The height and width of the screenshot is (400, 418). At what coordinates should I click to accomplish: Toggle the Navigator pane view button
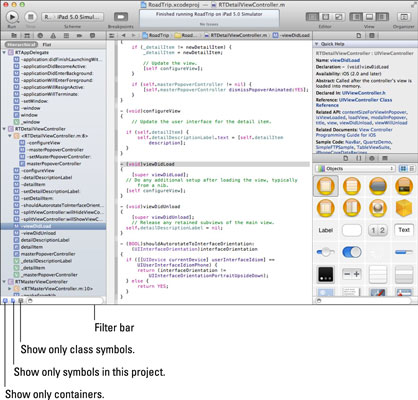coord(356,17)
